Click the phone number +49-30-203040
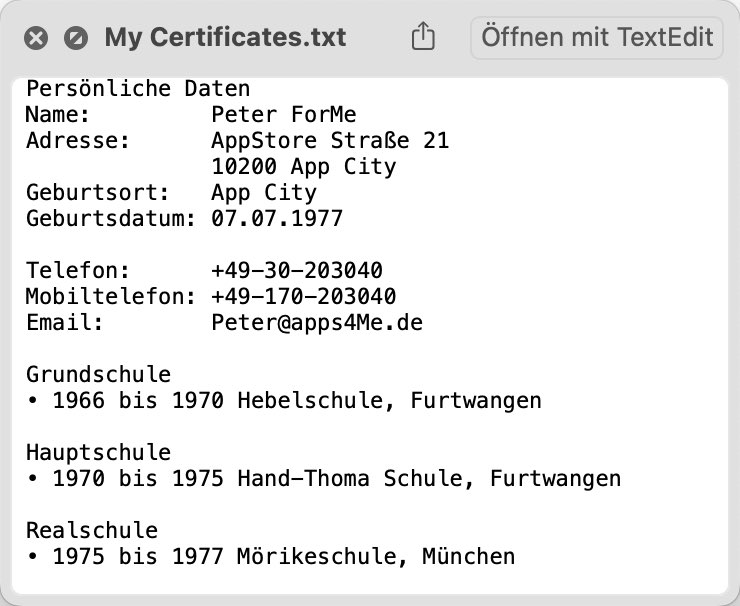740x606 pixels. pos(297,270)
